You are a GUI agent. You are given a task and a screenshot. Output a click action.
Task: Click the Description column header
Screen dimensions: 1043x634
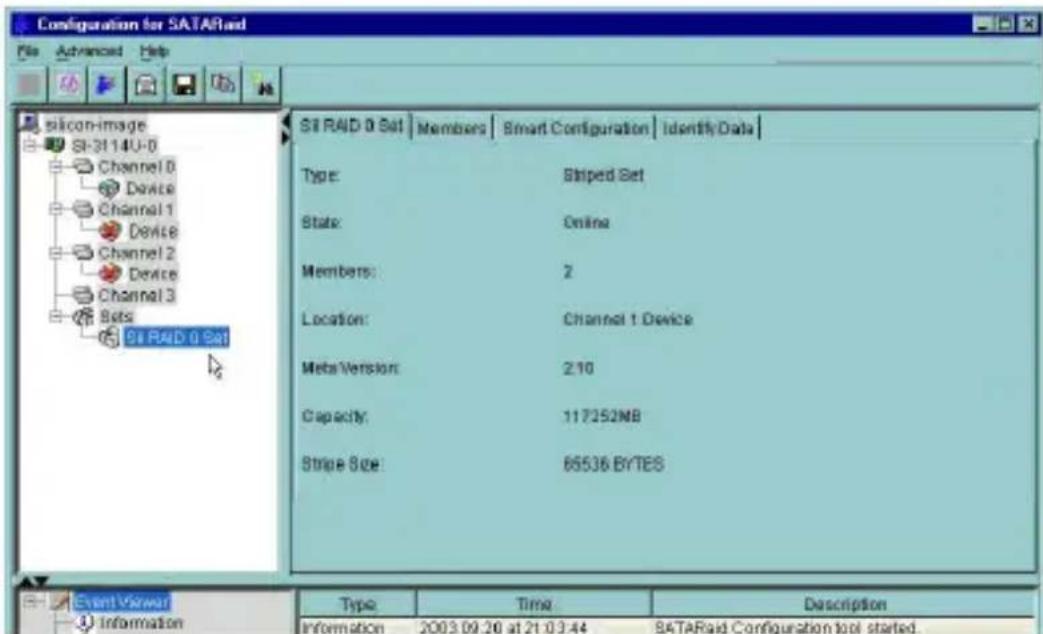(x=845, y=604)
